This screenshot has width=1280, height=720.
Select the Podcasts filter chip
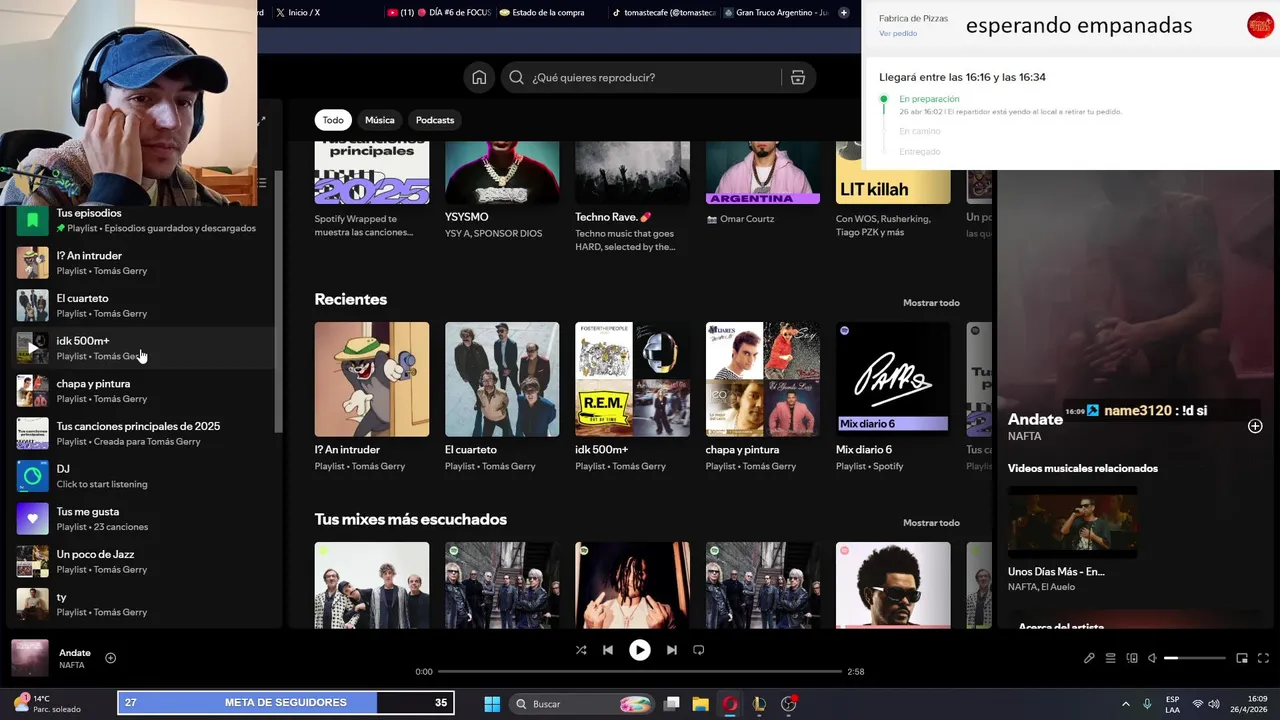[435, 120]
